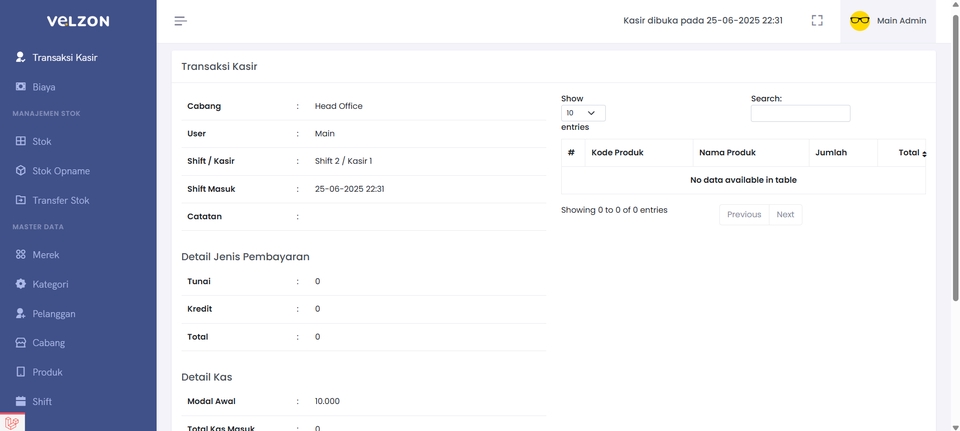Click the Main Admin avatar image
Screen dimensions: 960x431
(860, 21)
